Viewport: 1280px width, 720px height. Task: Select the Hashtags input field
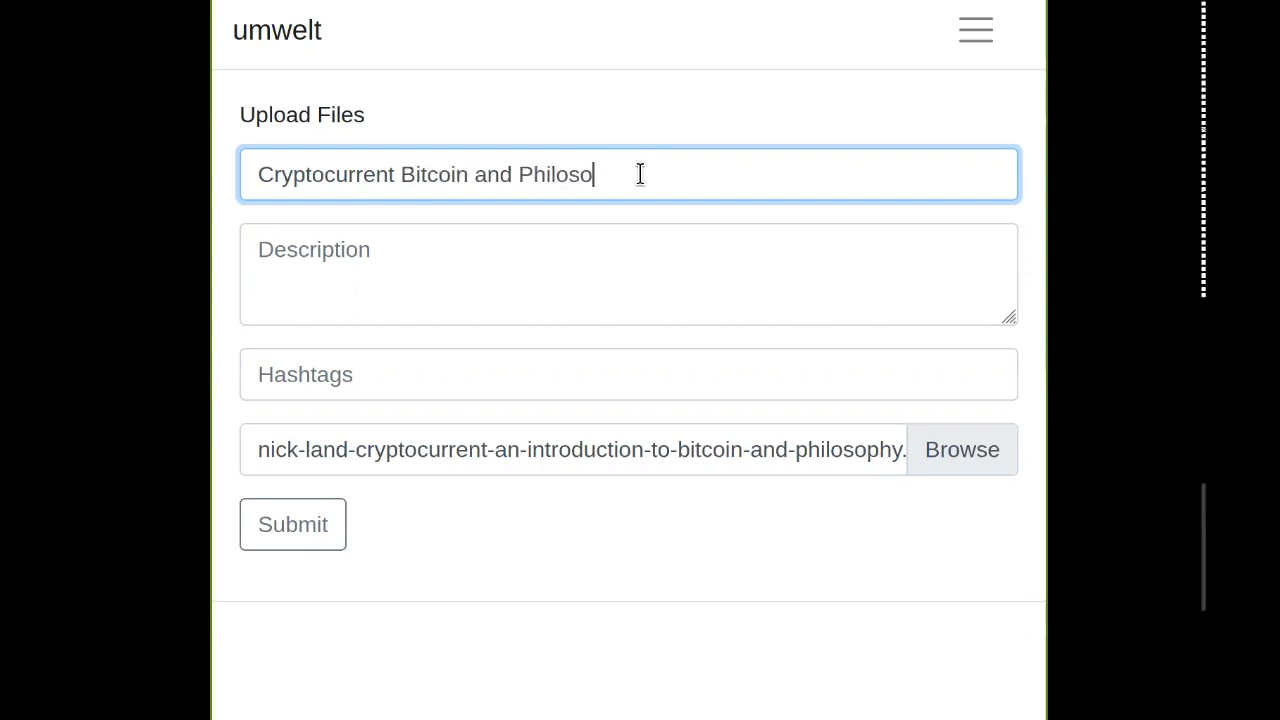tap(629, 375)
